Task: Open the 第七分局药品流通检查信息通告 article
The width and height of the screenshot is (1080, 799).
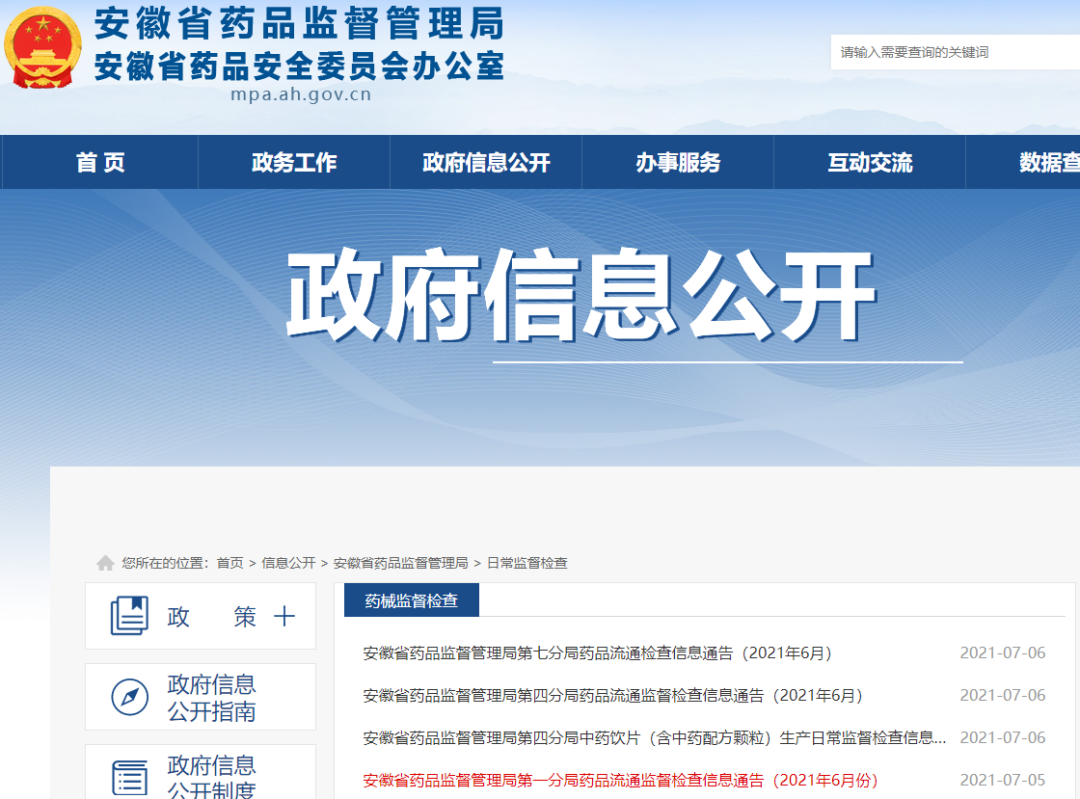Action: coord(597,653)
